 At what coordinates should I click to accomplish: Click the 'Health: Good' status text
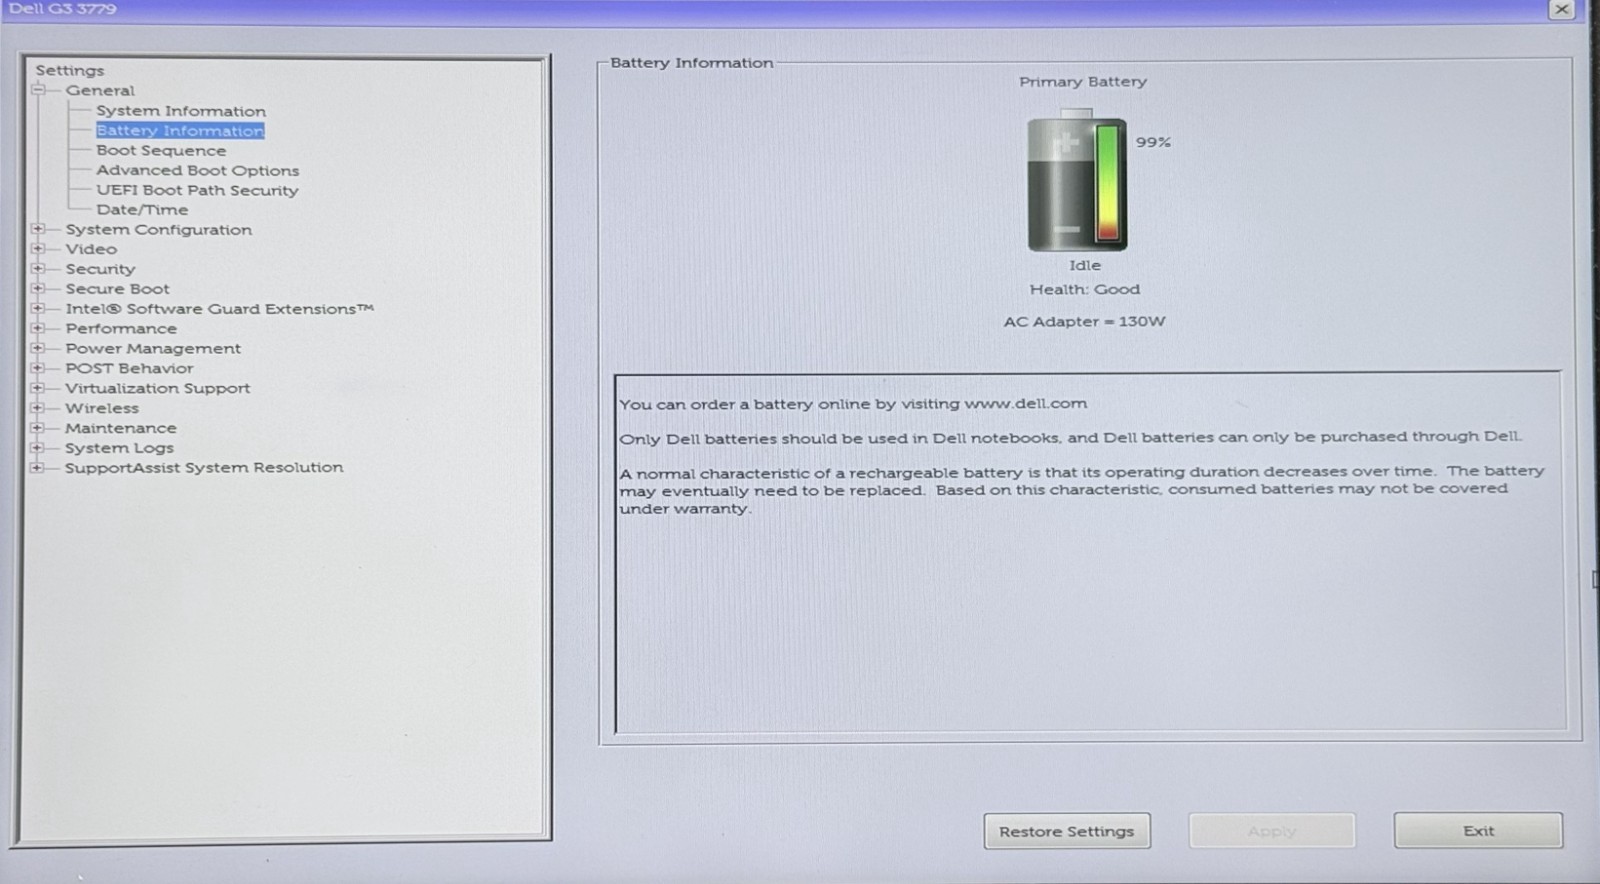click(1085, 289)
